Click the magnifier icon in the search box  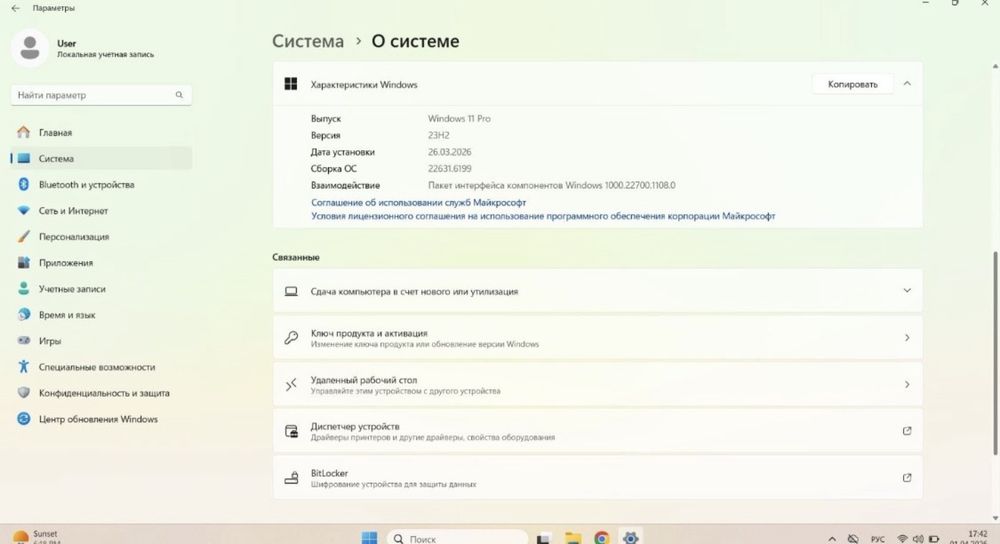(x=179, y=95)
